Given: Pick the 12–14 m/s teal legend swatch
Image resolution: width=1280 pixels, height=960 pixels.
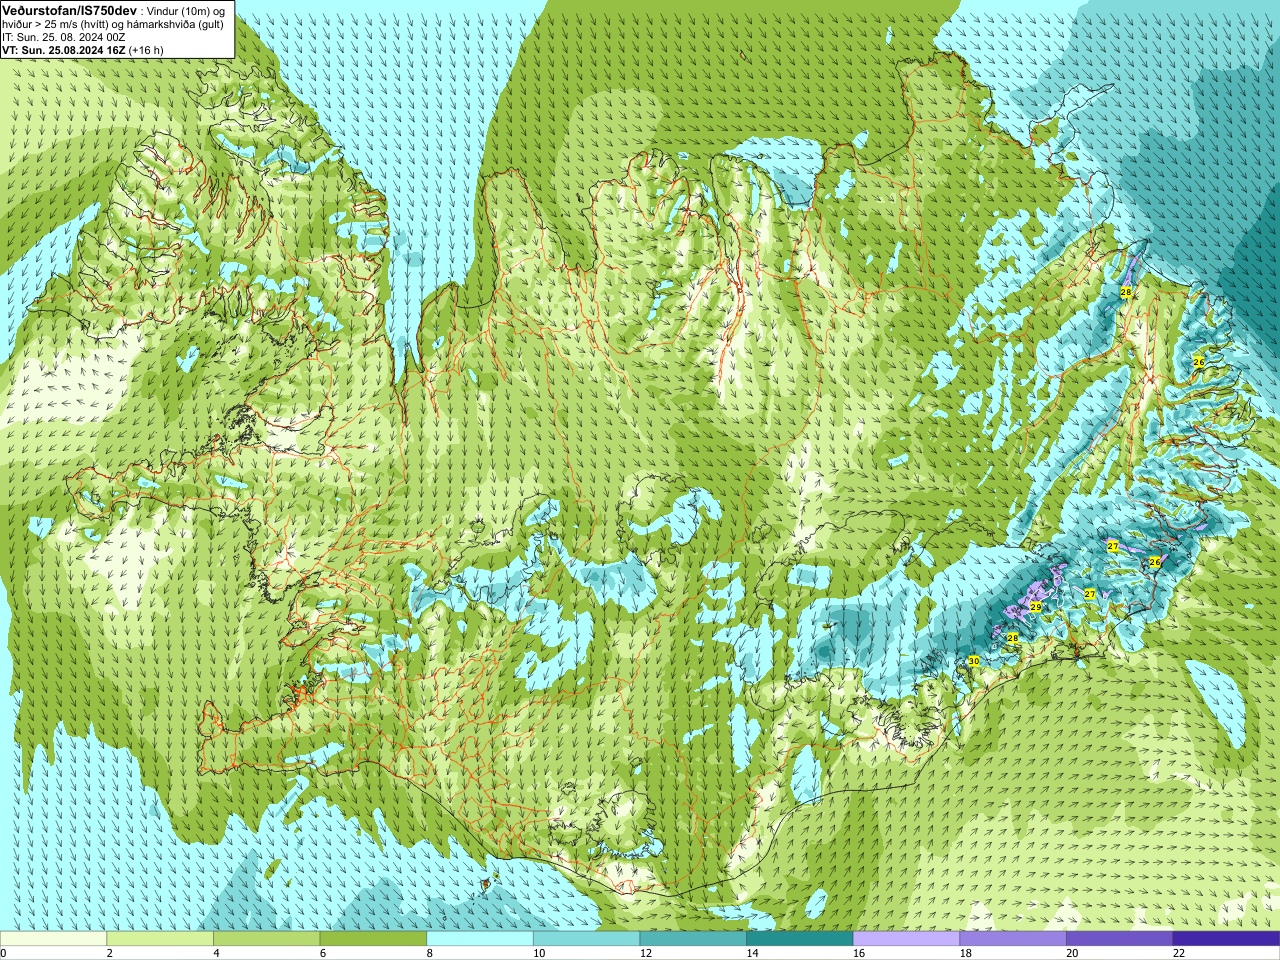Looking at the screenshot, I should pos(693,939).
